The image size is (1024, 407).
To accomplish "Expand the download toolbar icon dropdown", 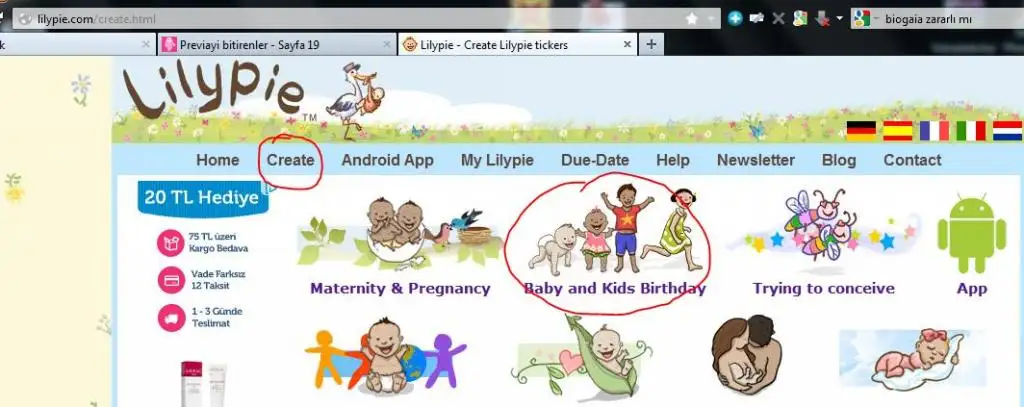I will [x=839, y=18].
